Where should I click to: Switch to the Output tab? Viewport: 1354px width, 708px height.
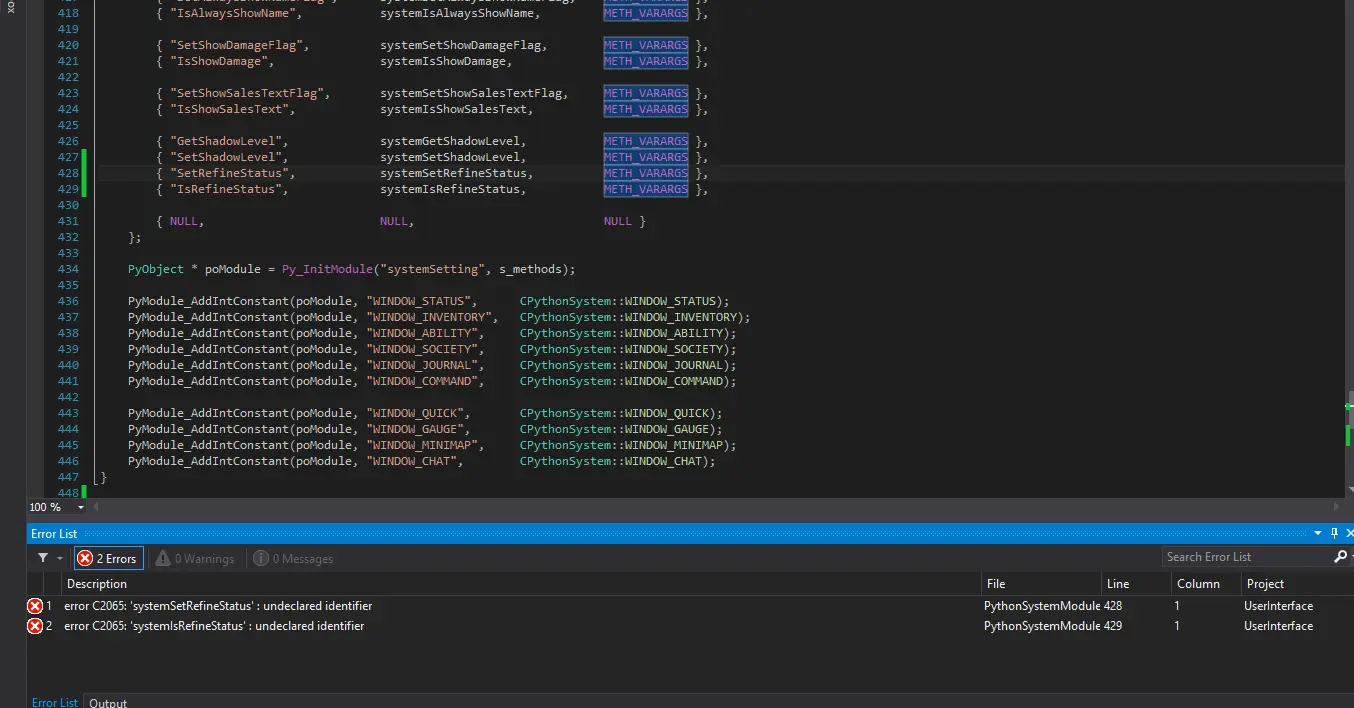point(108,702)
